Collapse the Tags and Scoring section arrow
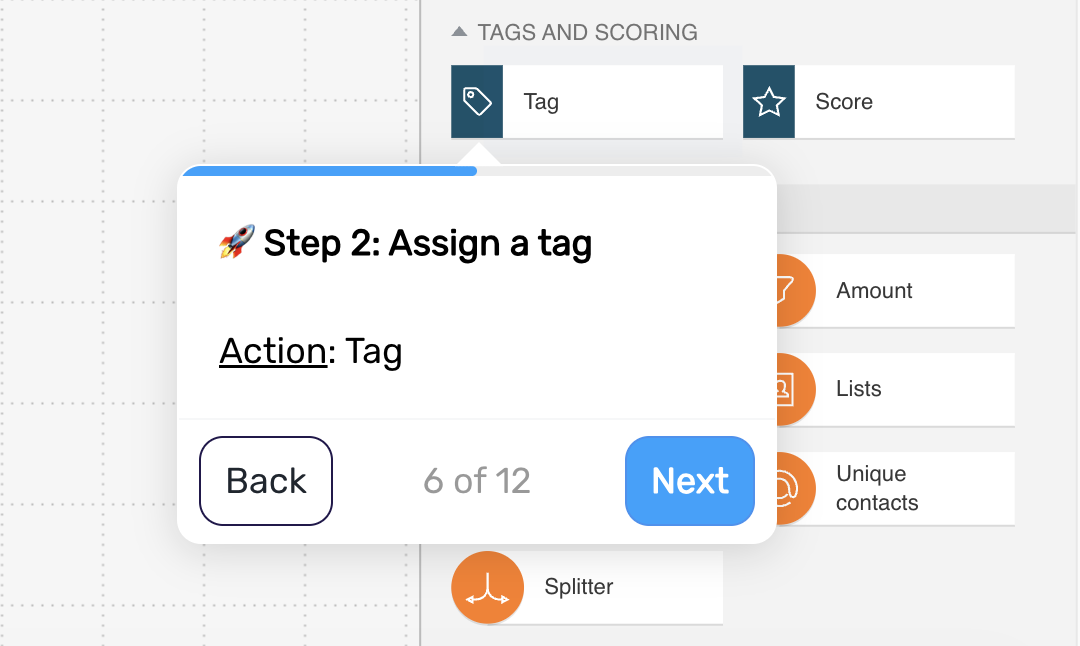The width and height of the screenshot is (1080, 646). tap(459, 32)
